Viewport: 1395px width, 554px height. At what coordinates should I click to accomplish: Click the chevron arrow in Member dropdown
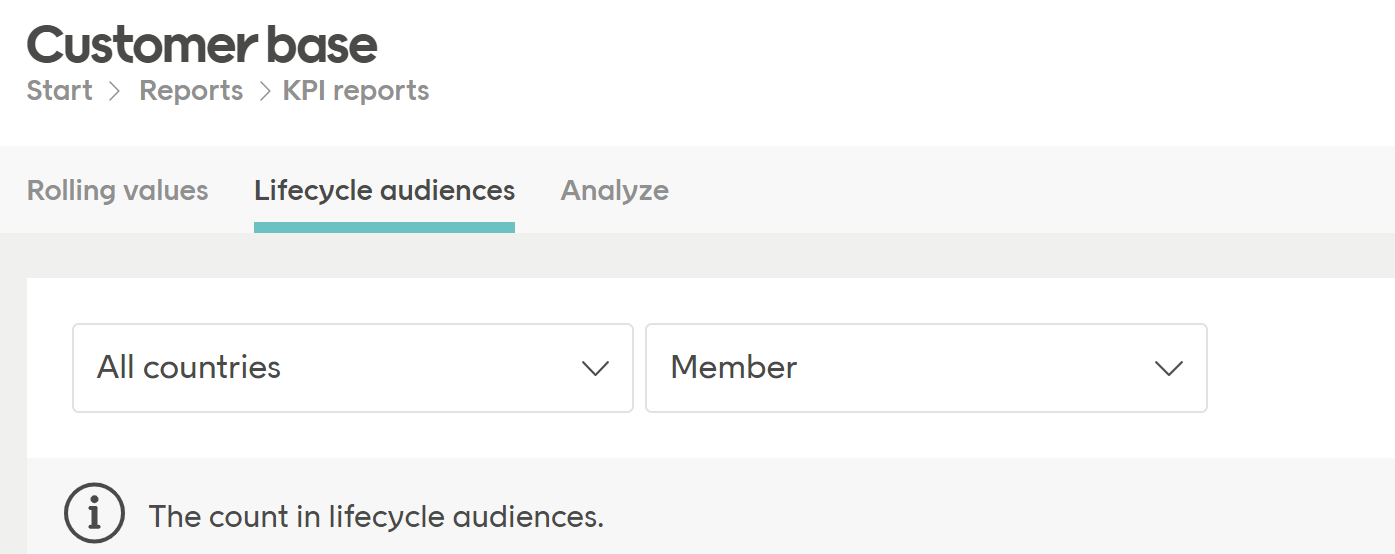tap(1168, 368)
